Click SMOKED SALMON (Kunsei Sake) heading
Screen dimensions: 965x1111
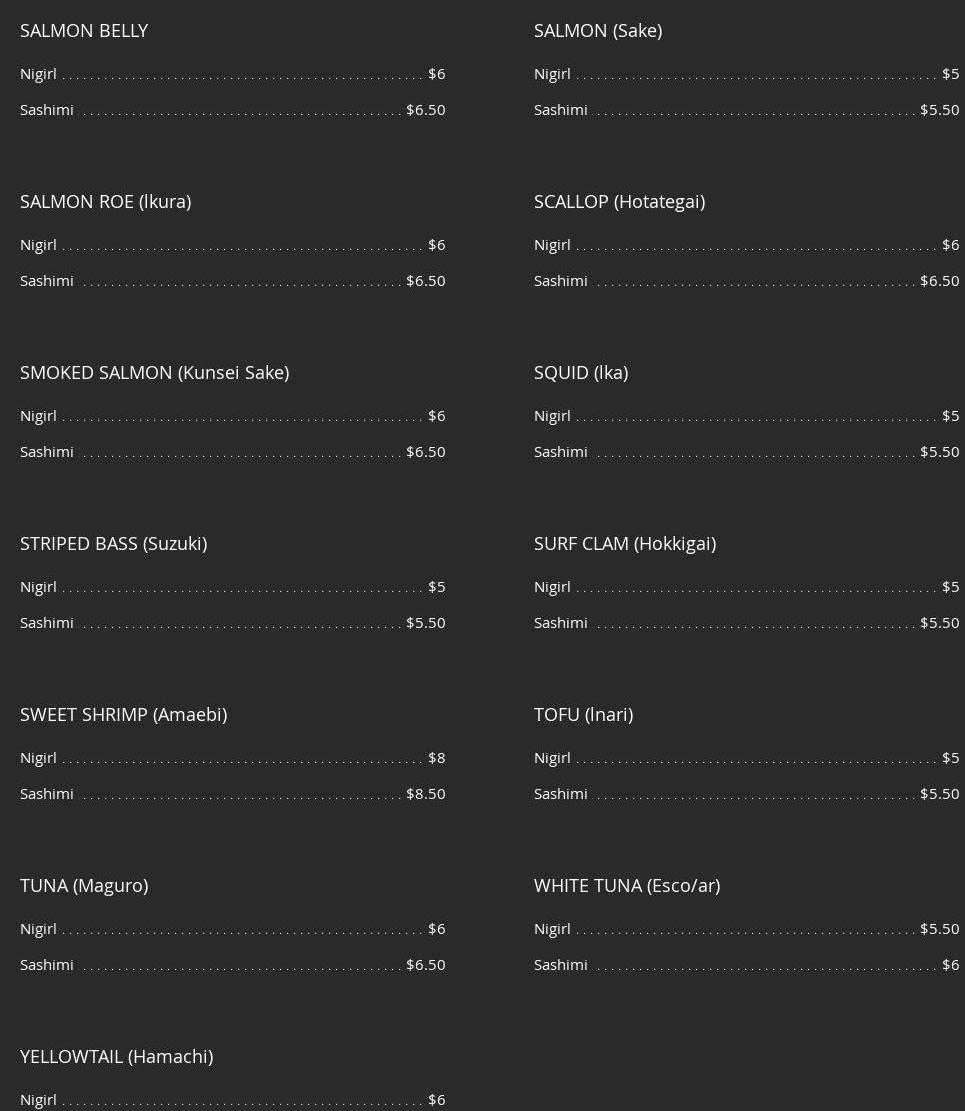pyautogui.click(x=154, y=373)
